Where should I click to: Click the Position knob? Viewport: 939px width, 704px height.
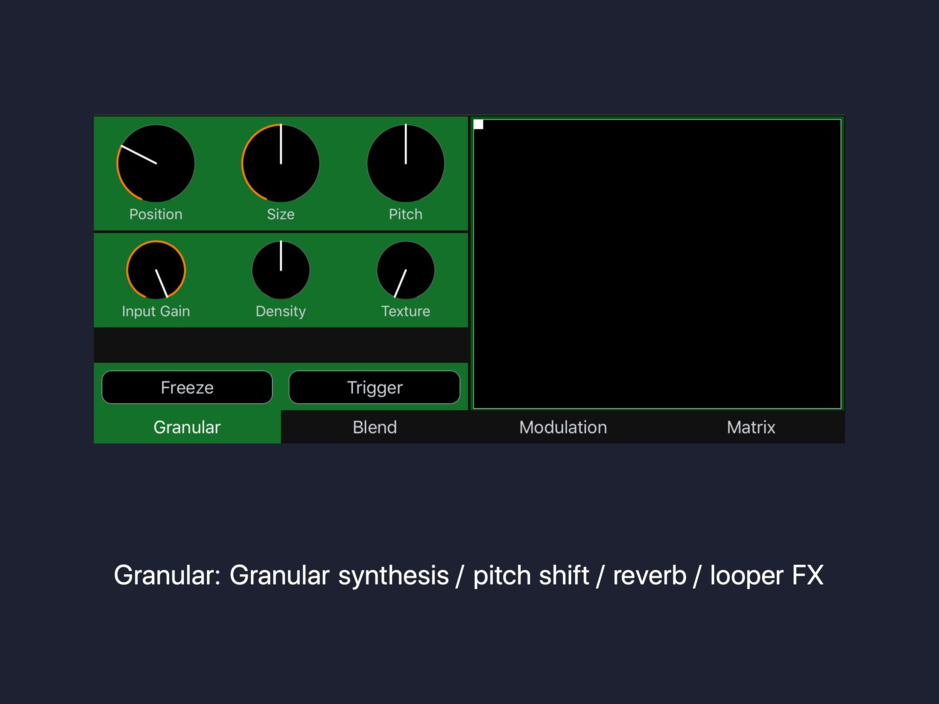156,163
